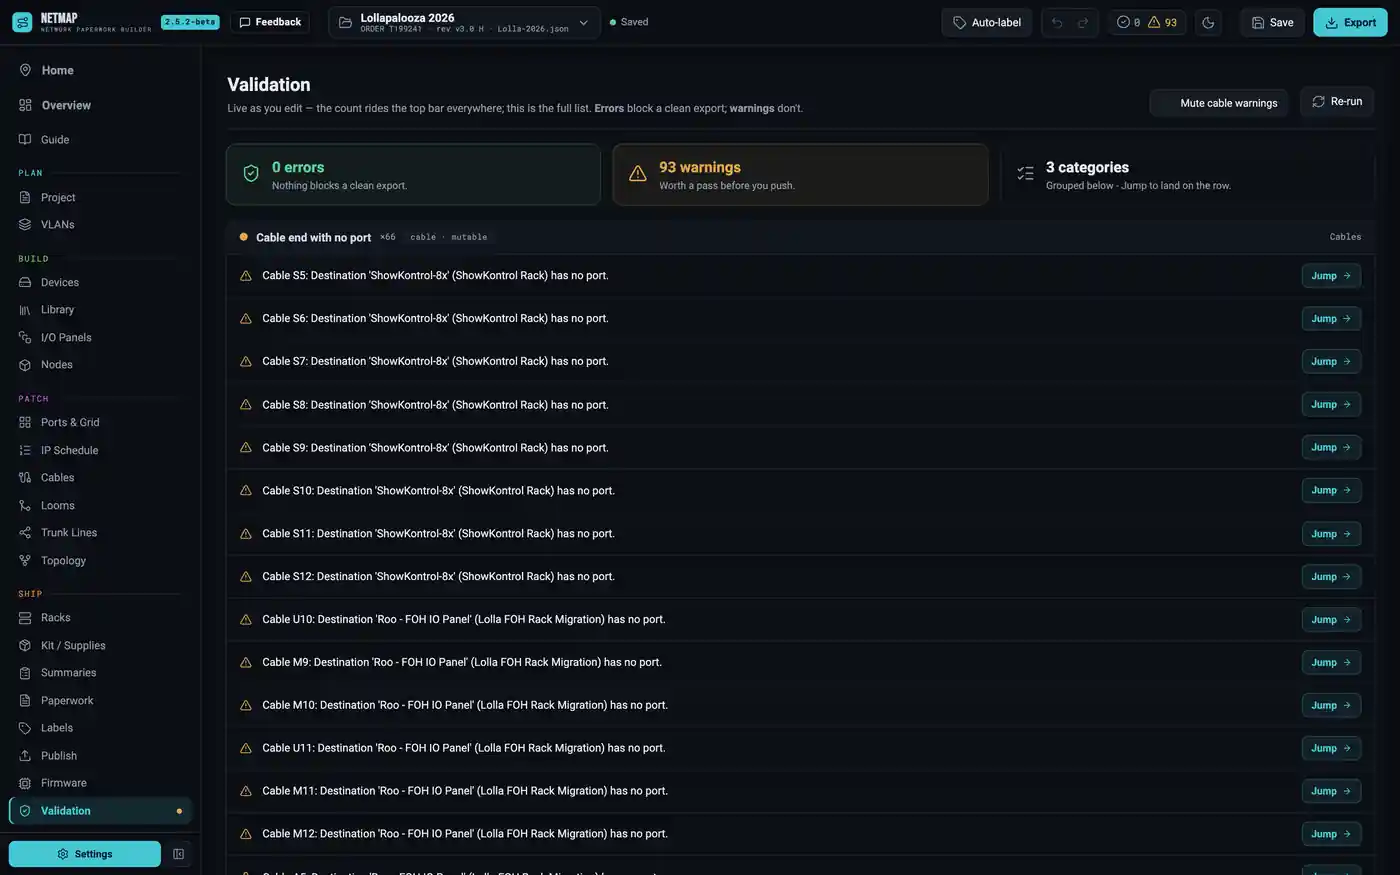Run Auto-label from the top bar
The width and height of the screenshot is (1400, 875).
[986, 22]
